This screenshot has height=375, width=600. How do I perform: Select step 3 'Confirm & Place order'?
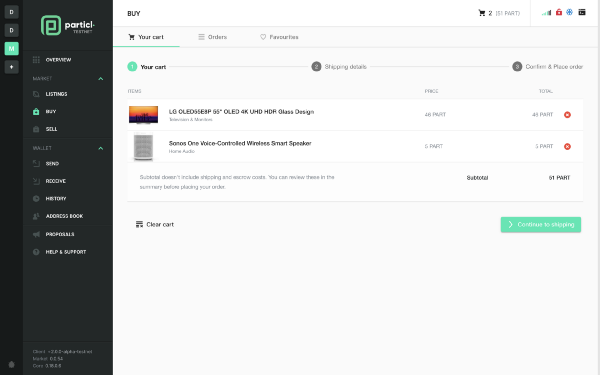click(x=548, y=67)
